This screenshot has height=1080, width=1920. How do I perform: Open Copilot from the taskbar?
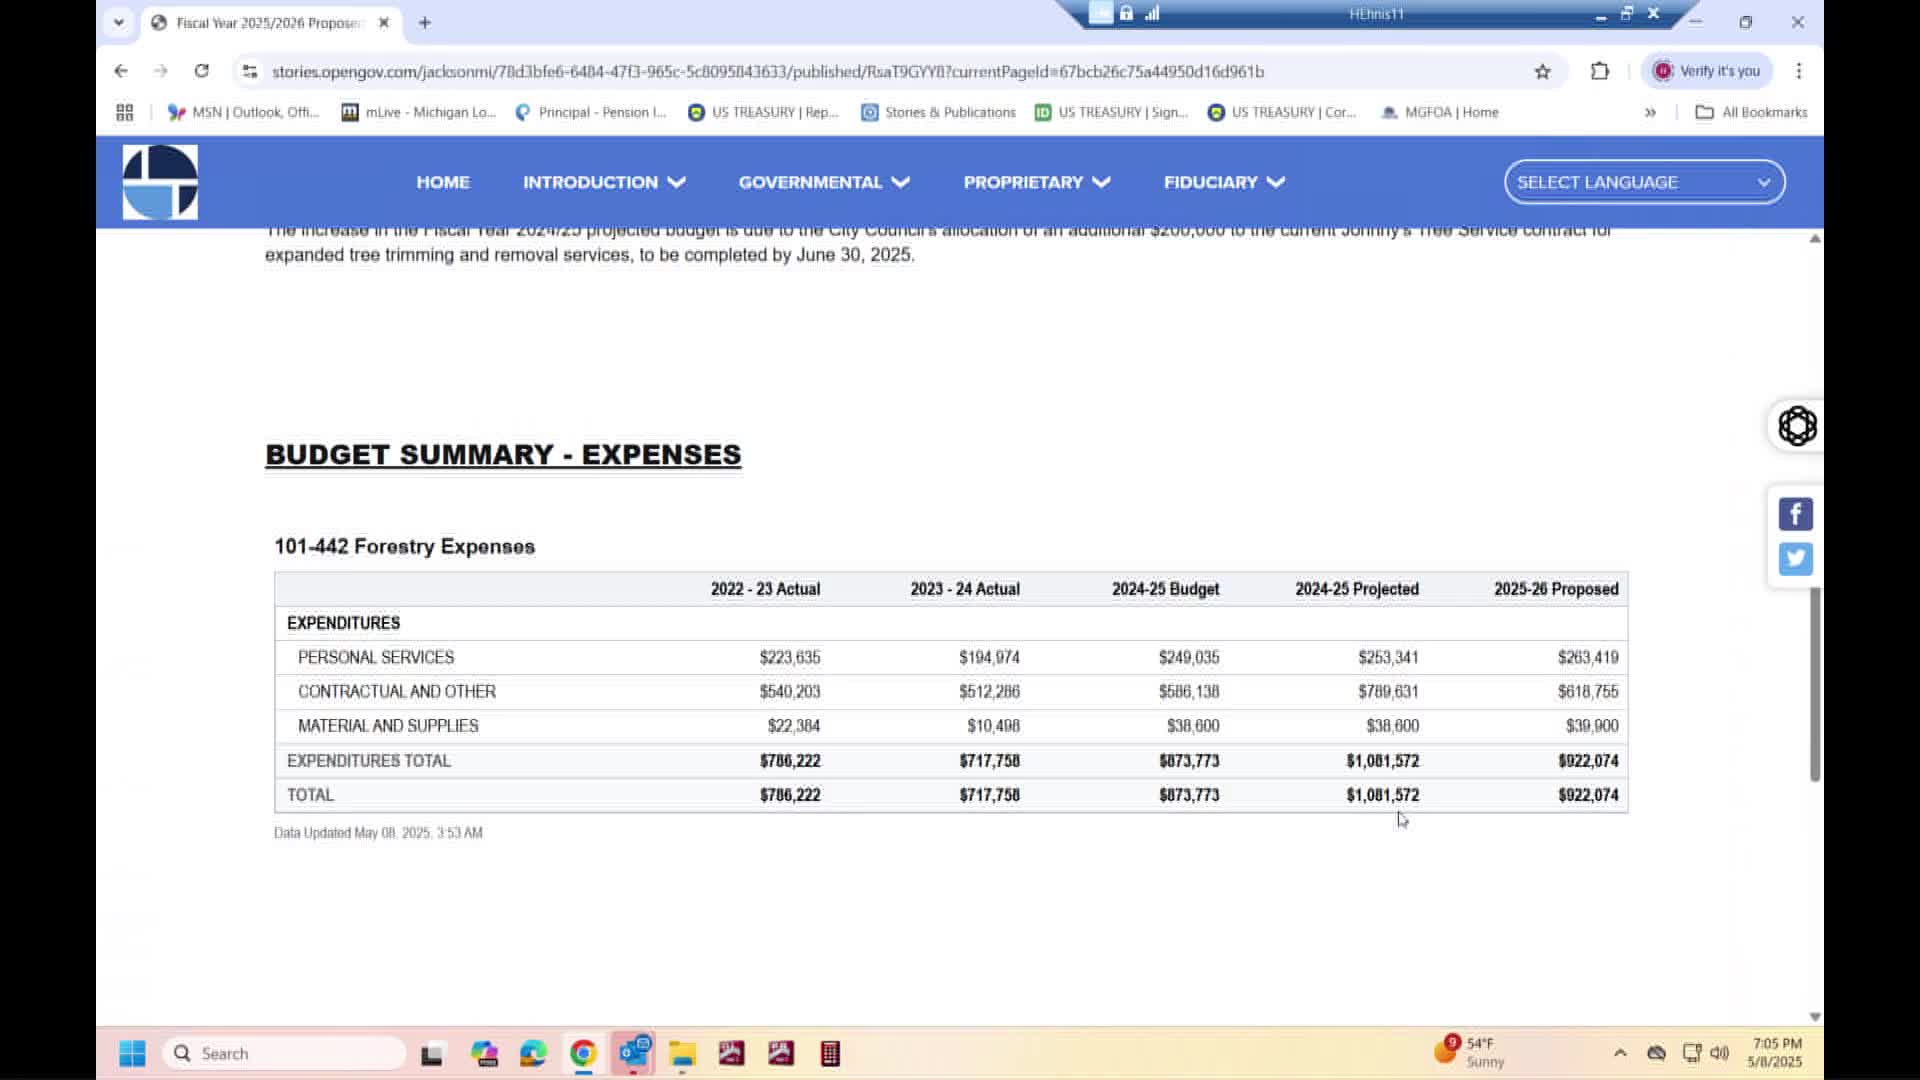click(484, 1053)
